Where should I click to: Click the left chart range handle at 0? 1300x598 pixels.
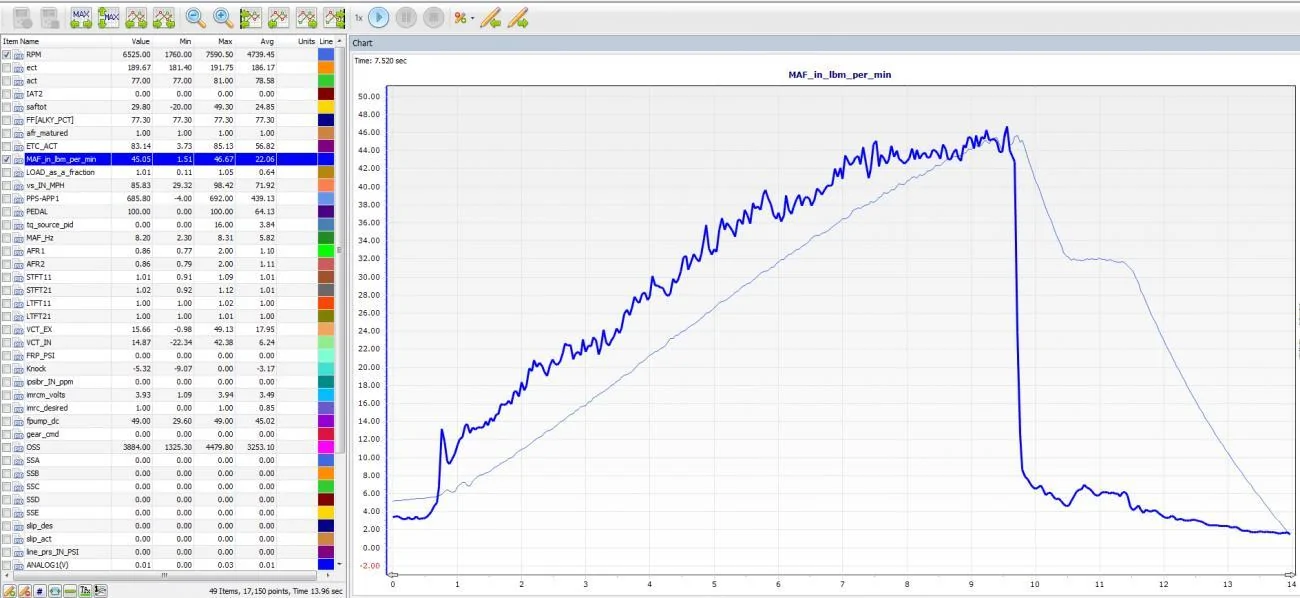tap(392, 575)
